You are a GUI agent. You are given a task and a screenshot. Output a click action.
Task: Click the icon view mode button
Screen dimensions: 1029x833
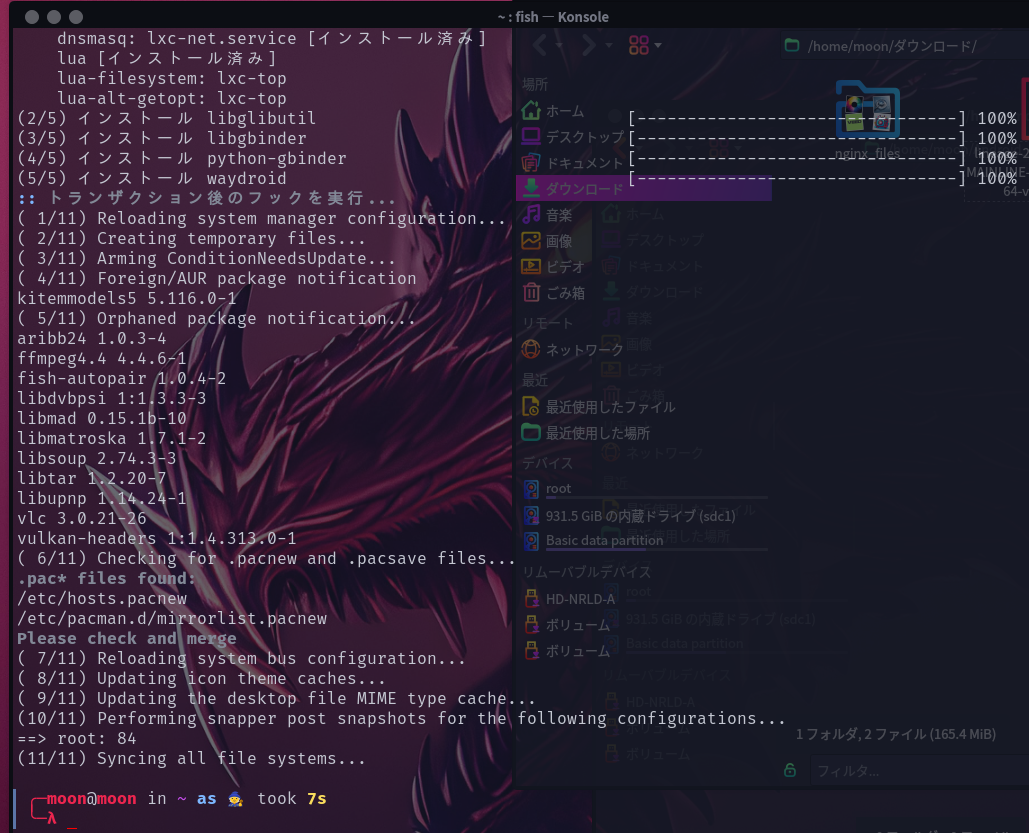[638, 45]
